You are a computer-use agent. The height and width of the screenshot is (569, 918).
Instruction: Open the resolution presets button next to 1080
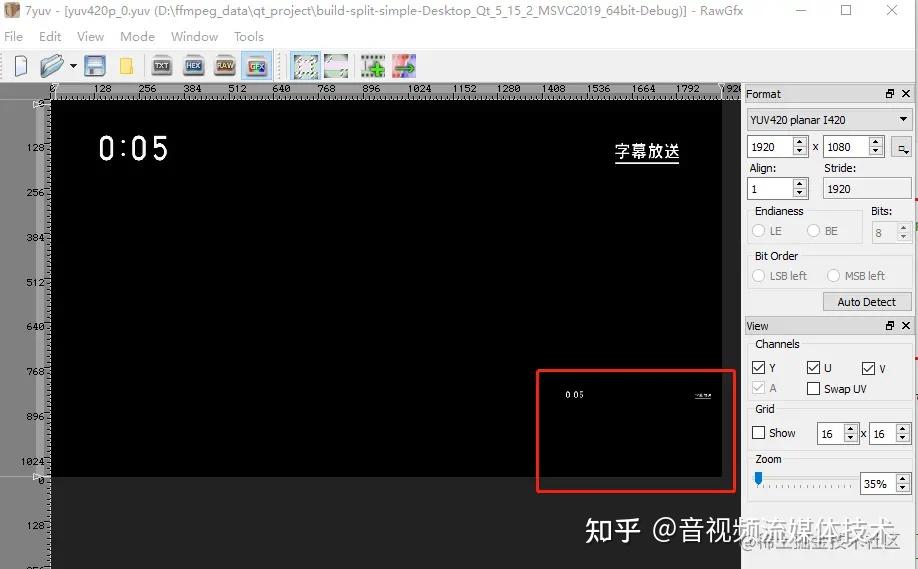click(x=900, y=147)
